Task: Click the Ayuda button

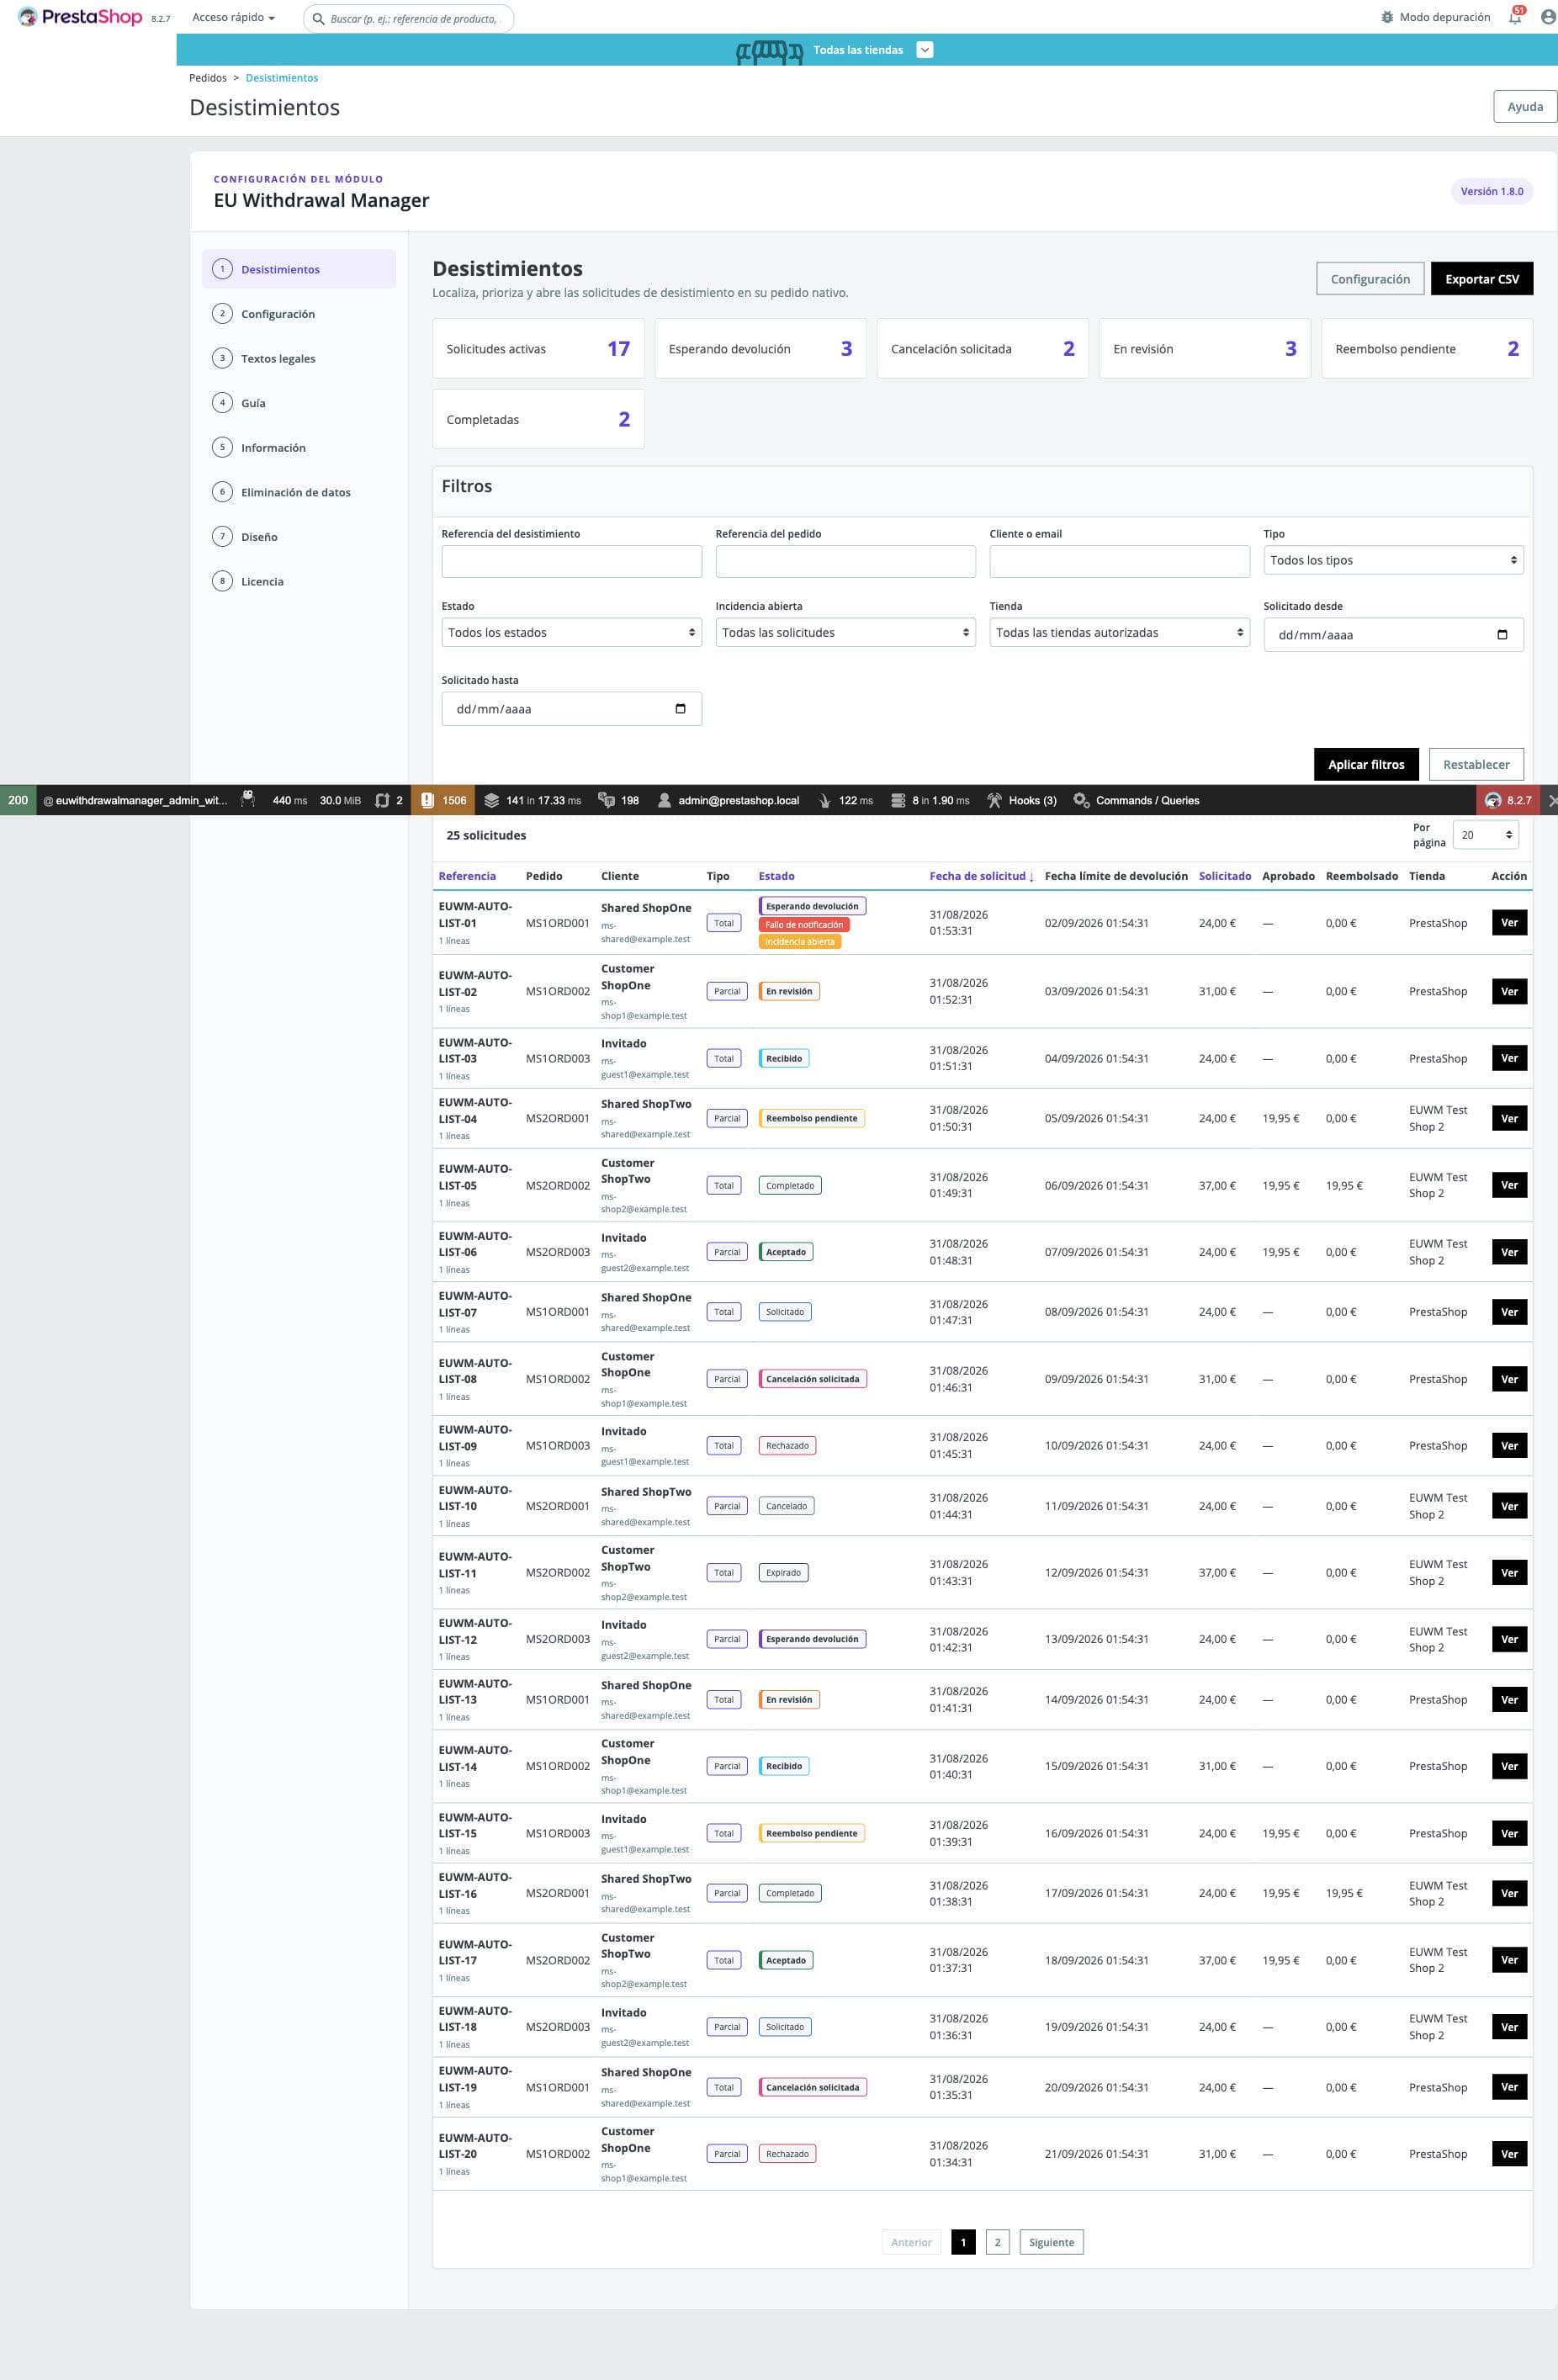Action: [x=1524, y=107]
